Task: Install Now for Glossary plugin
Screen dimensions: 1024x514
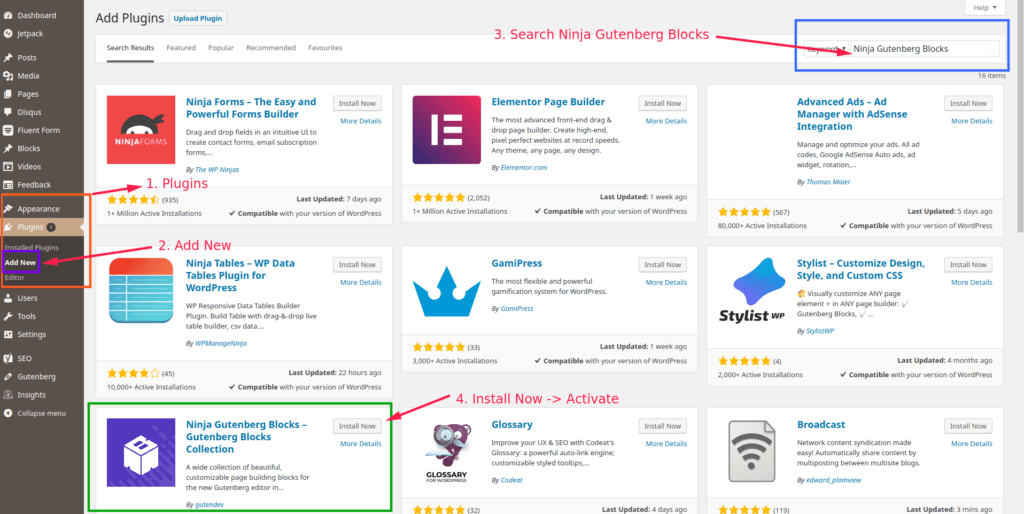Action: click(x=663, y=426)
